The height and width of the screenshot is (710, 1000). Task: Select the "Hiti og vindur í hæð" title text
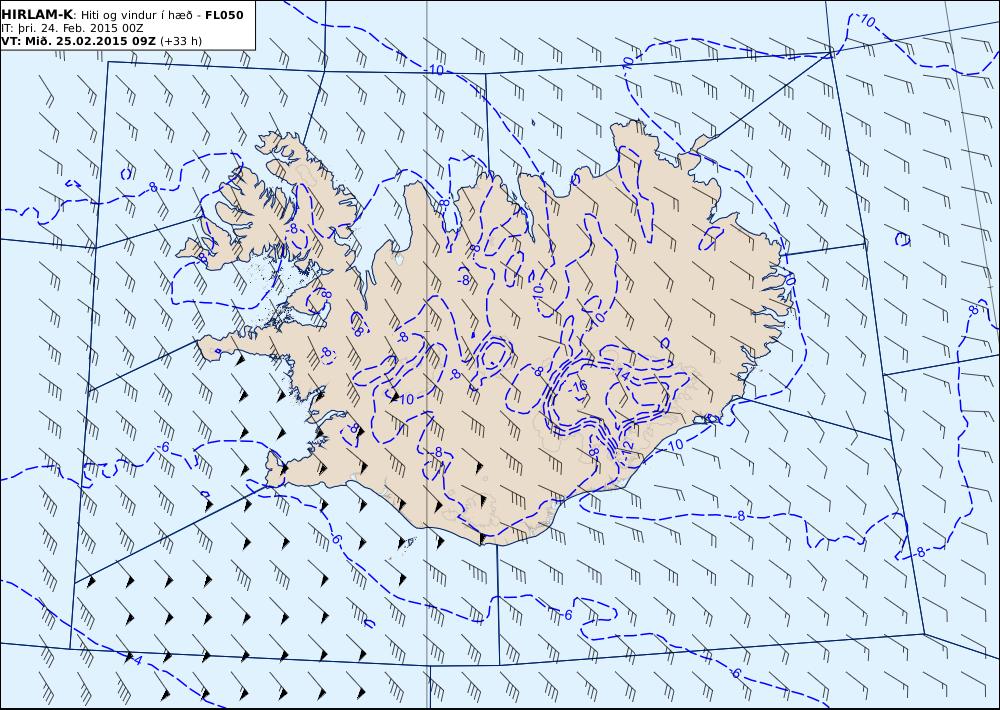point(136,15)
